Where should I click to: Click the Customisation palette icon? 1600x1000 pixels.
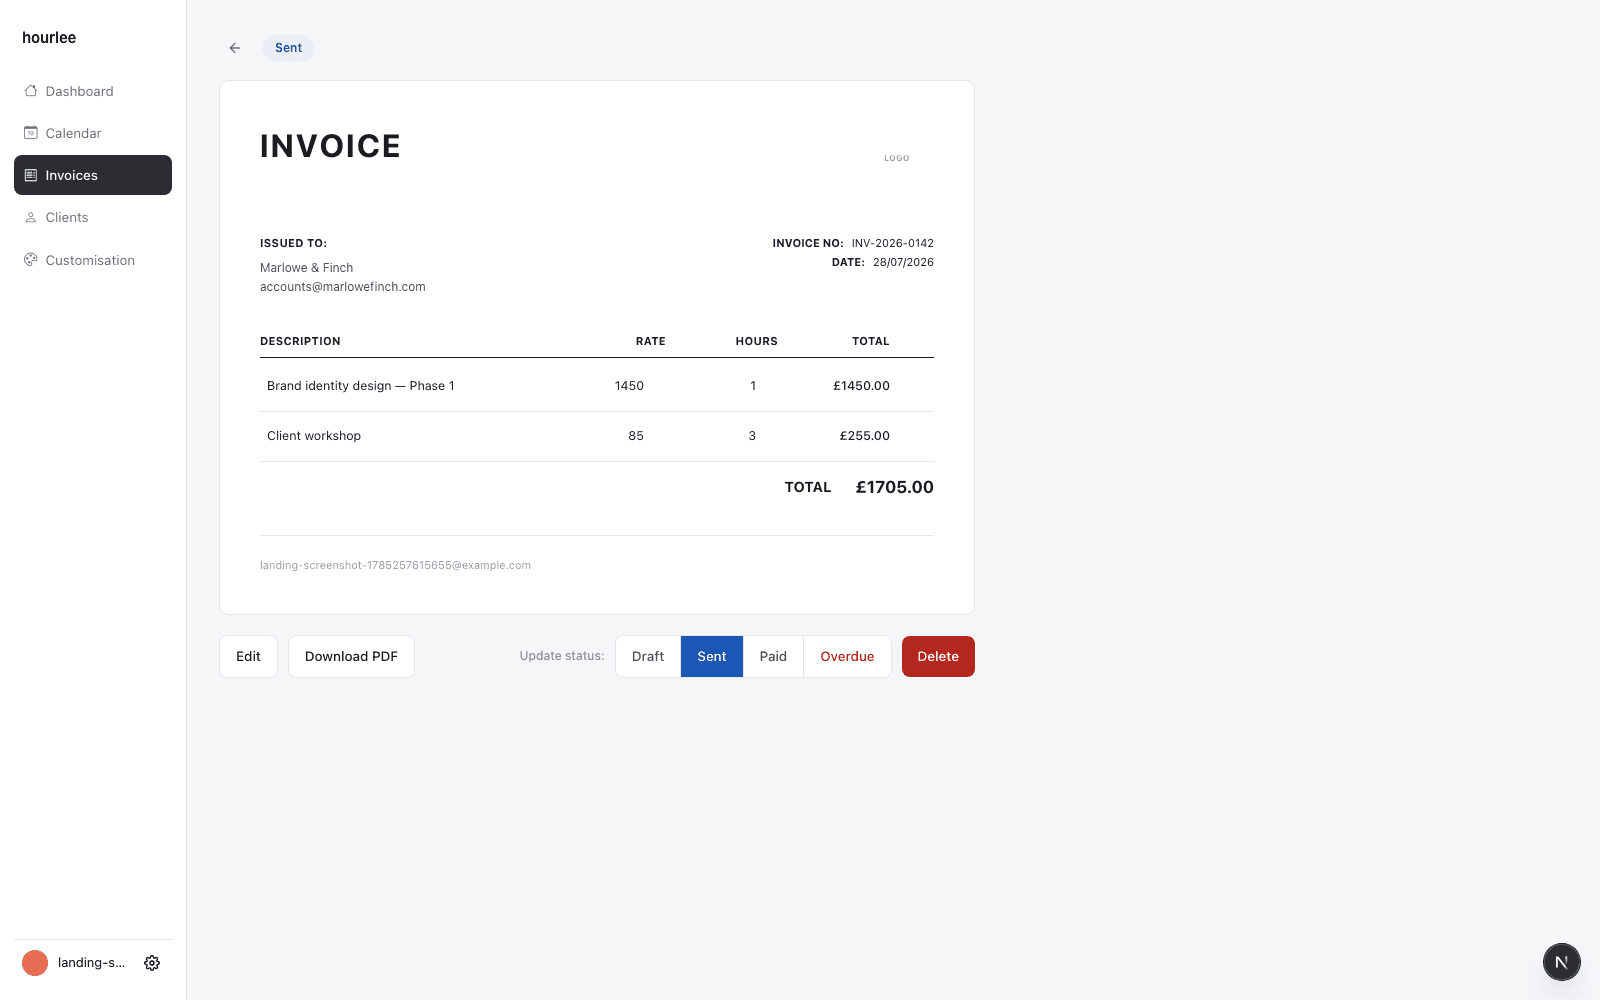click(x=31, y=260)
